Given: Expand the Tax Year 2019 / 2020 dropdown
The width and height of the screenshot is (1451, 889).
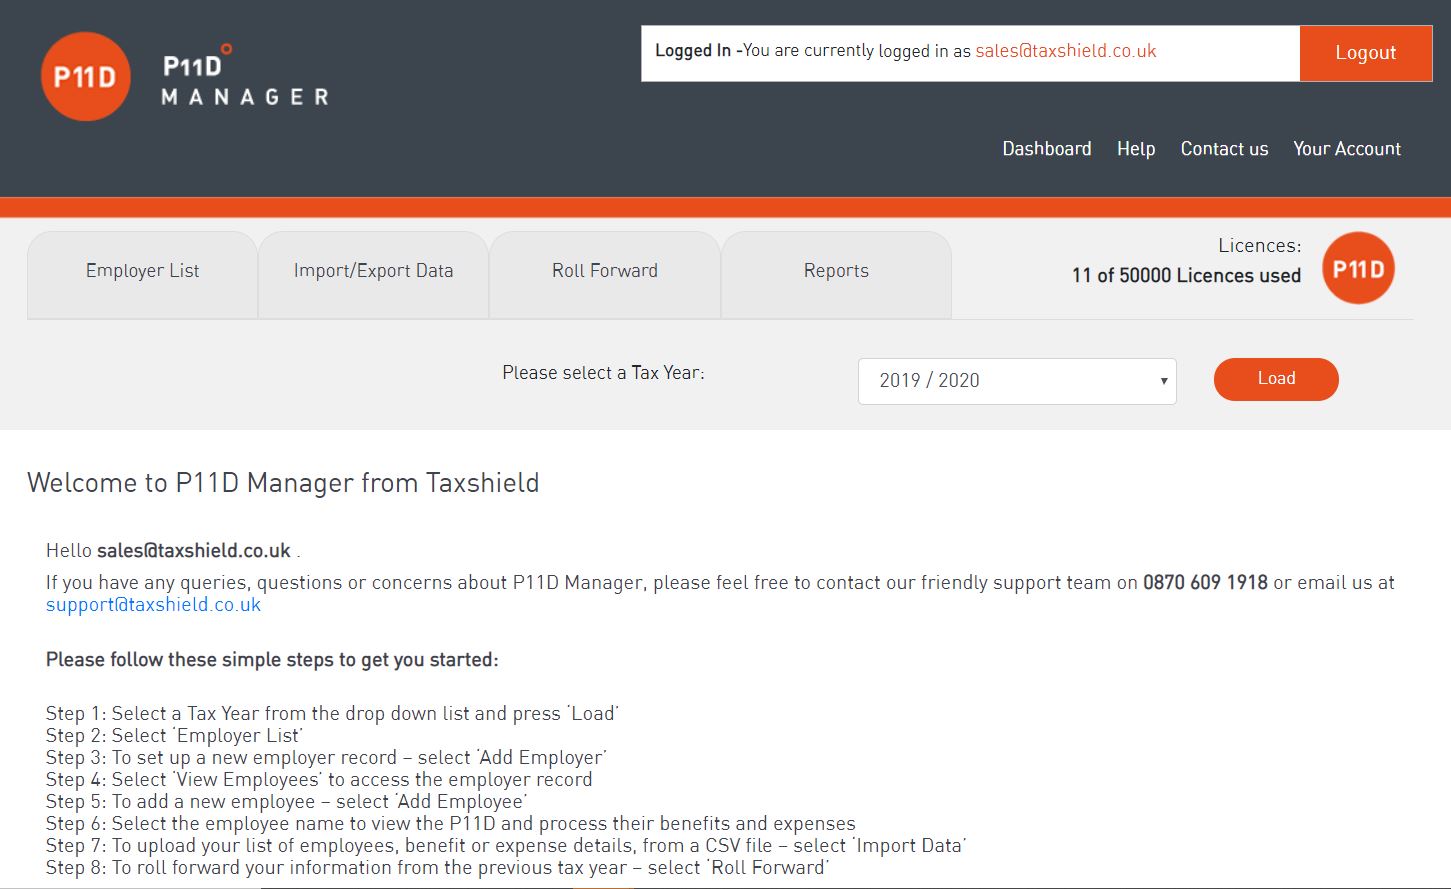Looking at the screenshot, I should point(1017,381).
